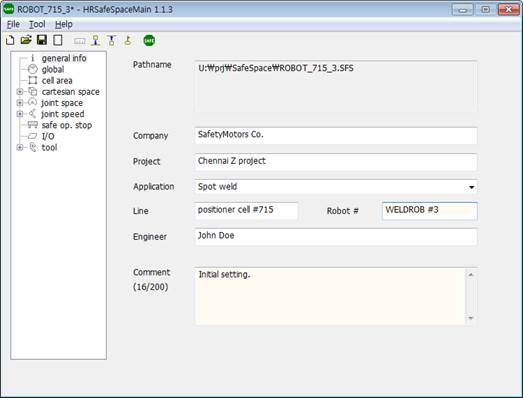The height and width of the screenshot is (398, 523).
Task: Expand the joint space tree node
Action: click(x=20, y=102)
